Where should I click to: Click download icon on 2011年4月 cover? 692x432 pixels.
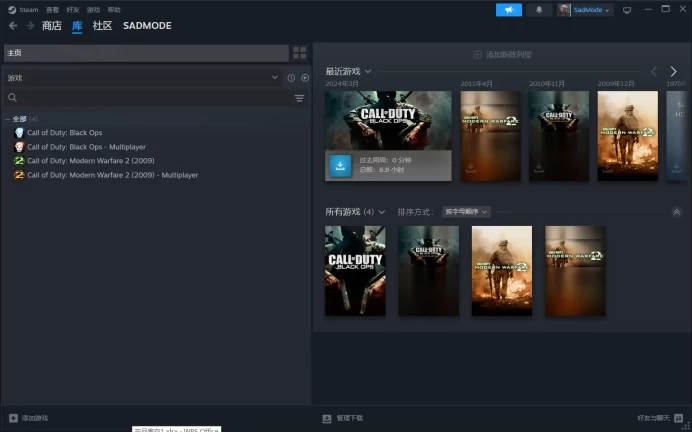point(470,168)
